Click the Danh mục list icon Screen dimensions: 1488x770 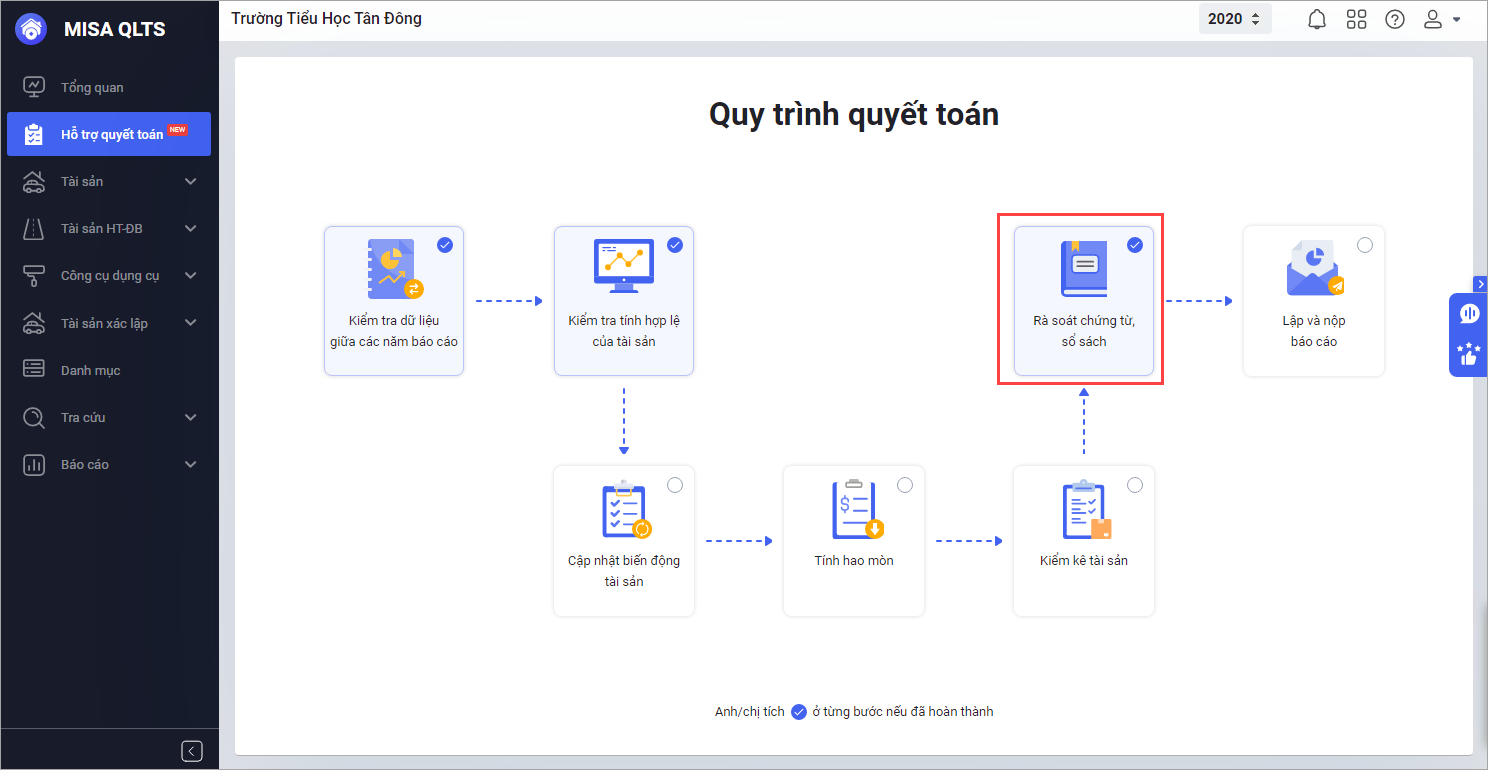pyautogui.click(x=34, y=369)
